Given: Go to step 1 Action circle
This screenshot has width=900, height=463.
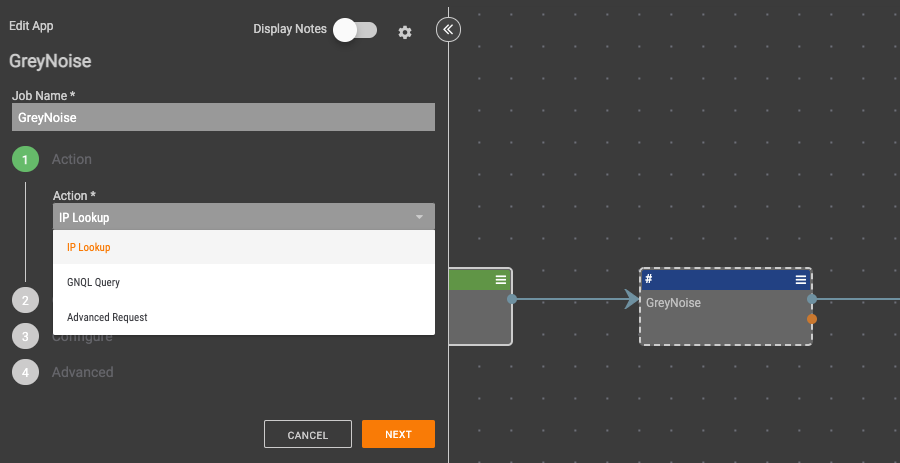Looking at the screenshot, I should 25,159.
